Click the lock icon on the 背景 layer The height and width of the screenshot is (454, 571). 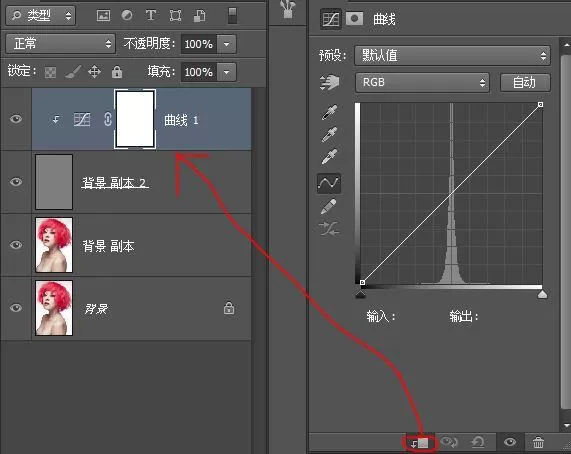pos(229,308)
